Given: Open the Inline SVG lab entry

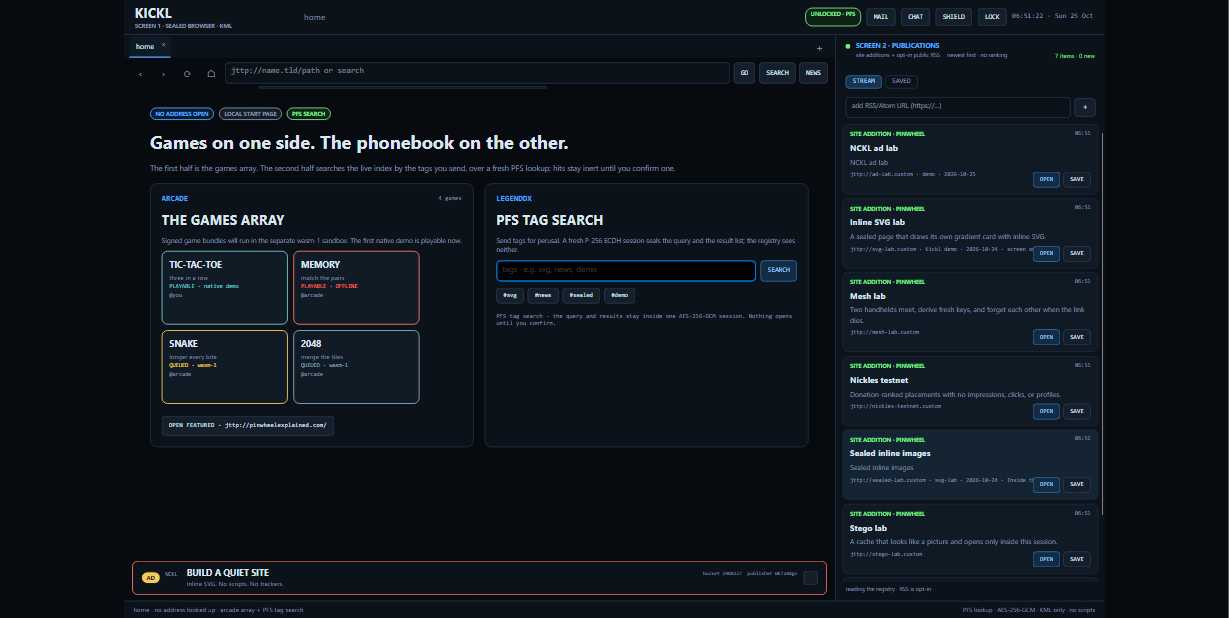Looking at the screenshot, I should [1046, 254].
